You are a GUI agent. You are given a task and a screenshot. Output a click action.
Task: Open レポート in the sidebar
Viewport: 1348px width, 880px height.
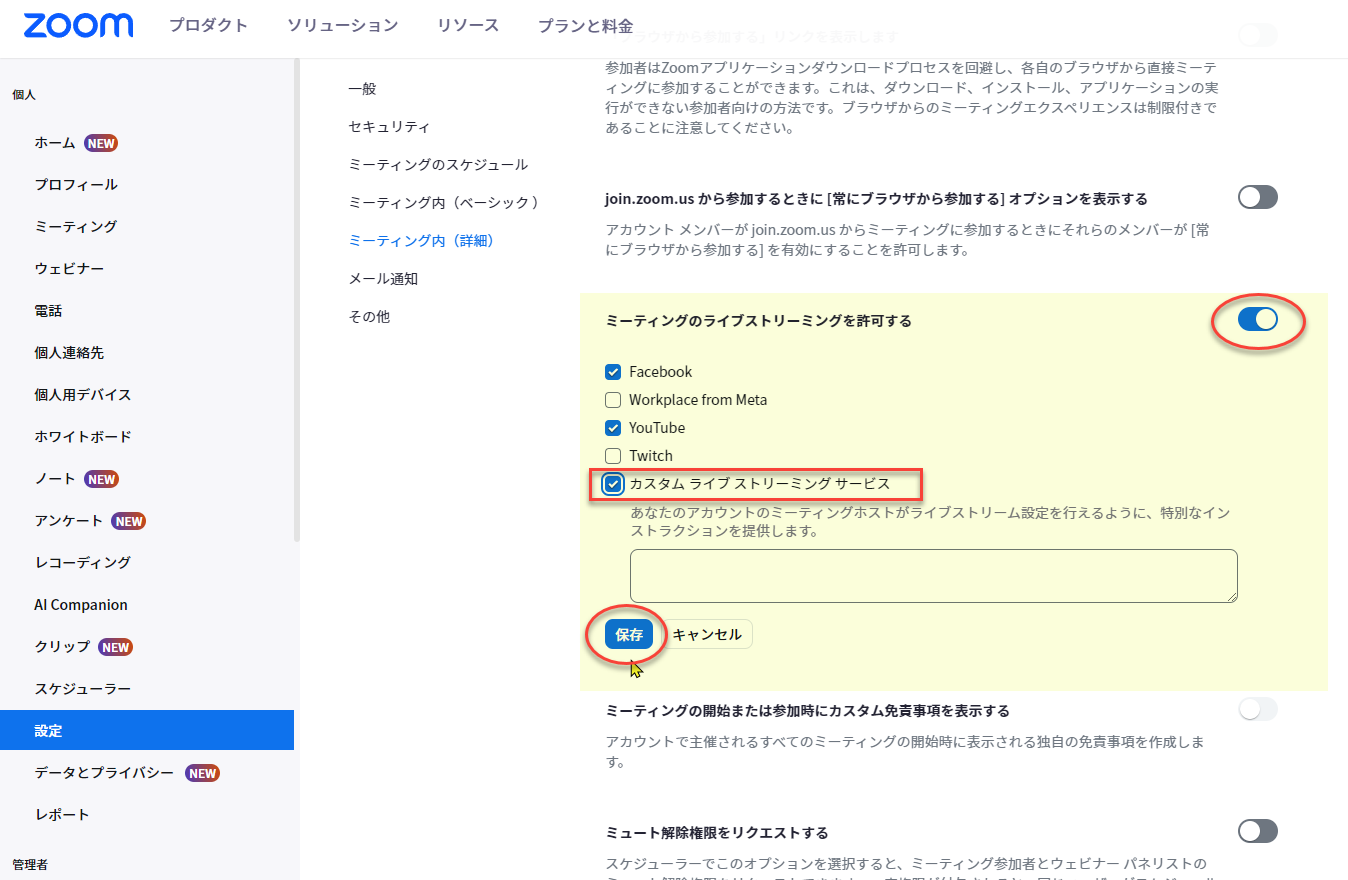tap(62, 815)
